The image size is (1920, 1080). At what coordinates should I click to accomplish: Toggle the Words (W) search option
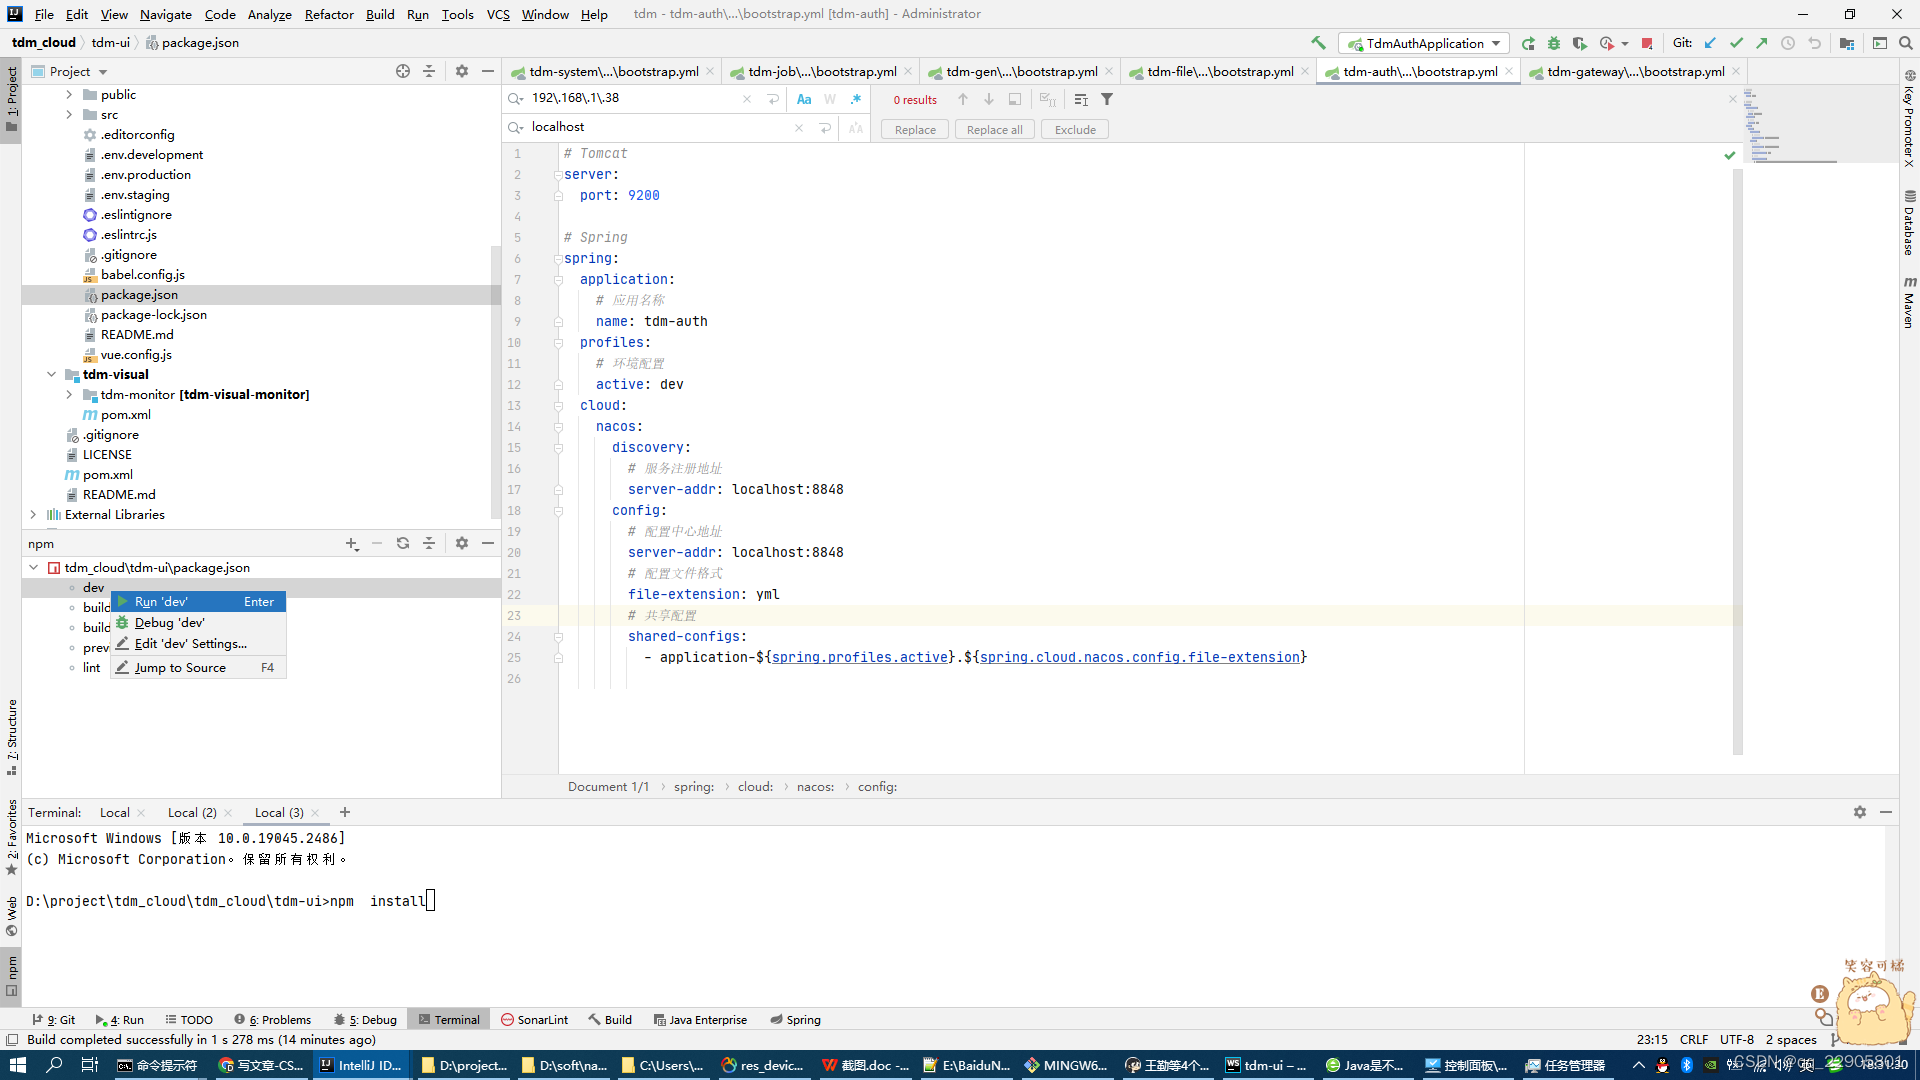pos(830,99)
